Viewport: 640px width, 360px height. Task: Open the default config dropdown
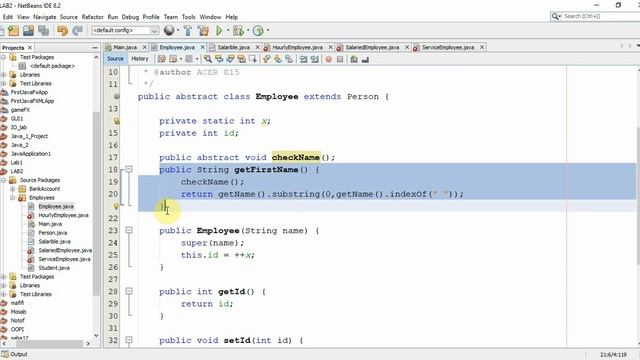coord(154,31)
